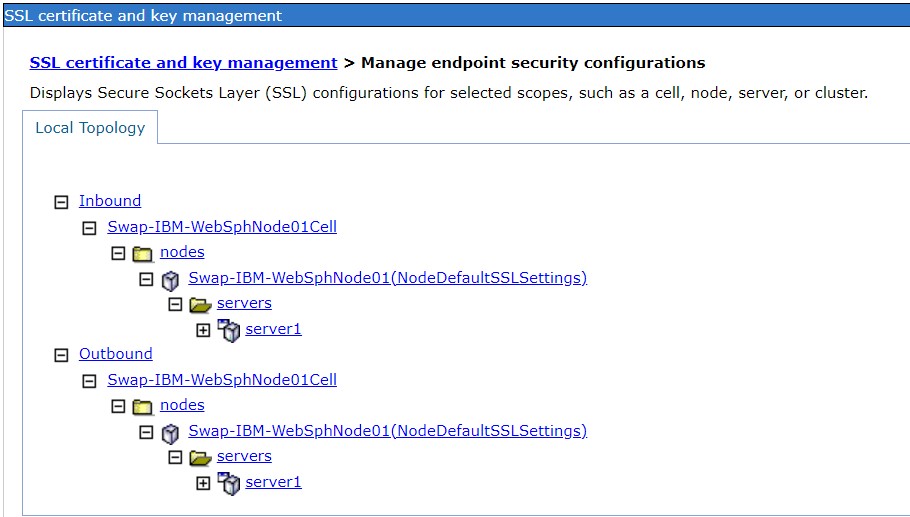This screenshot has height=517, width=910.
Task: Collapse Swap-IBM-WebSphNode01Cell under Inbound
Action: [x=89, y=228]
